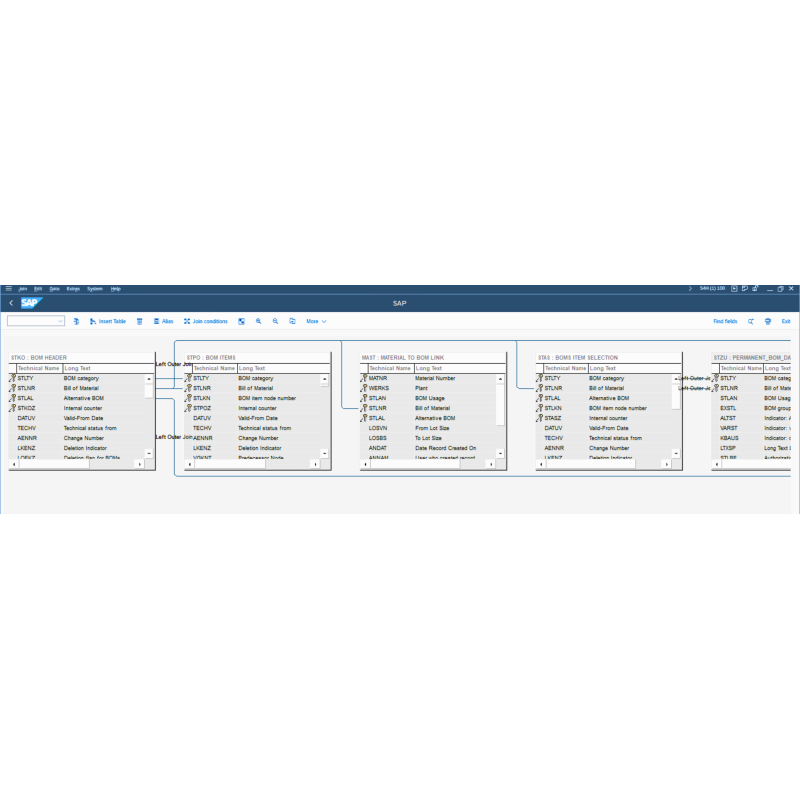Click the delete table trash icon
This screenshot has width=800, height=800.
[x=140, y=321]
